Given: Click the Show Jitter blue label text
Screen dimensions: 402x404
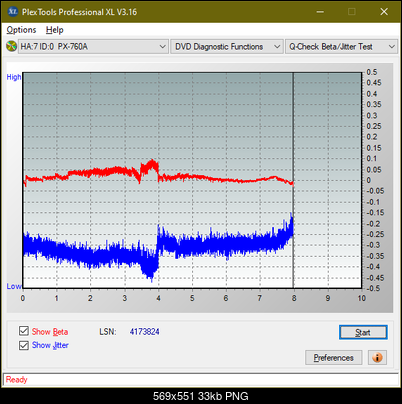Looking at the screenshot, I should (50, 345).
